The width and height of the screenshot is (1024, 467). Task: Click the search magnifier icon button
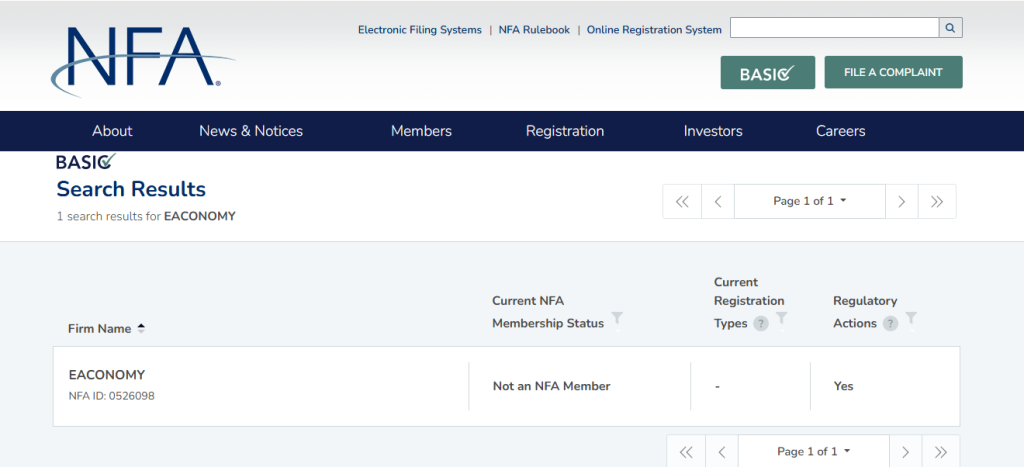pos(950,28)
